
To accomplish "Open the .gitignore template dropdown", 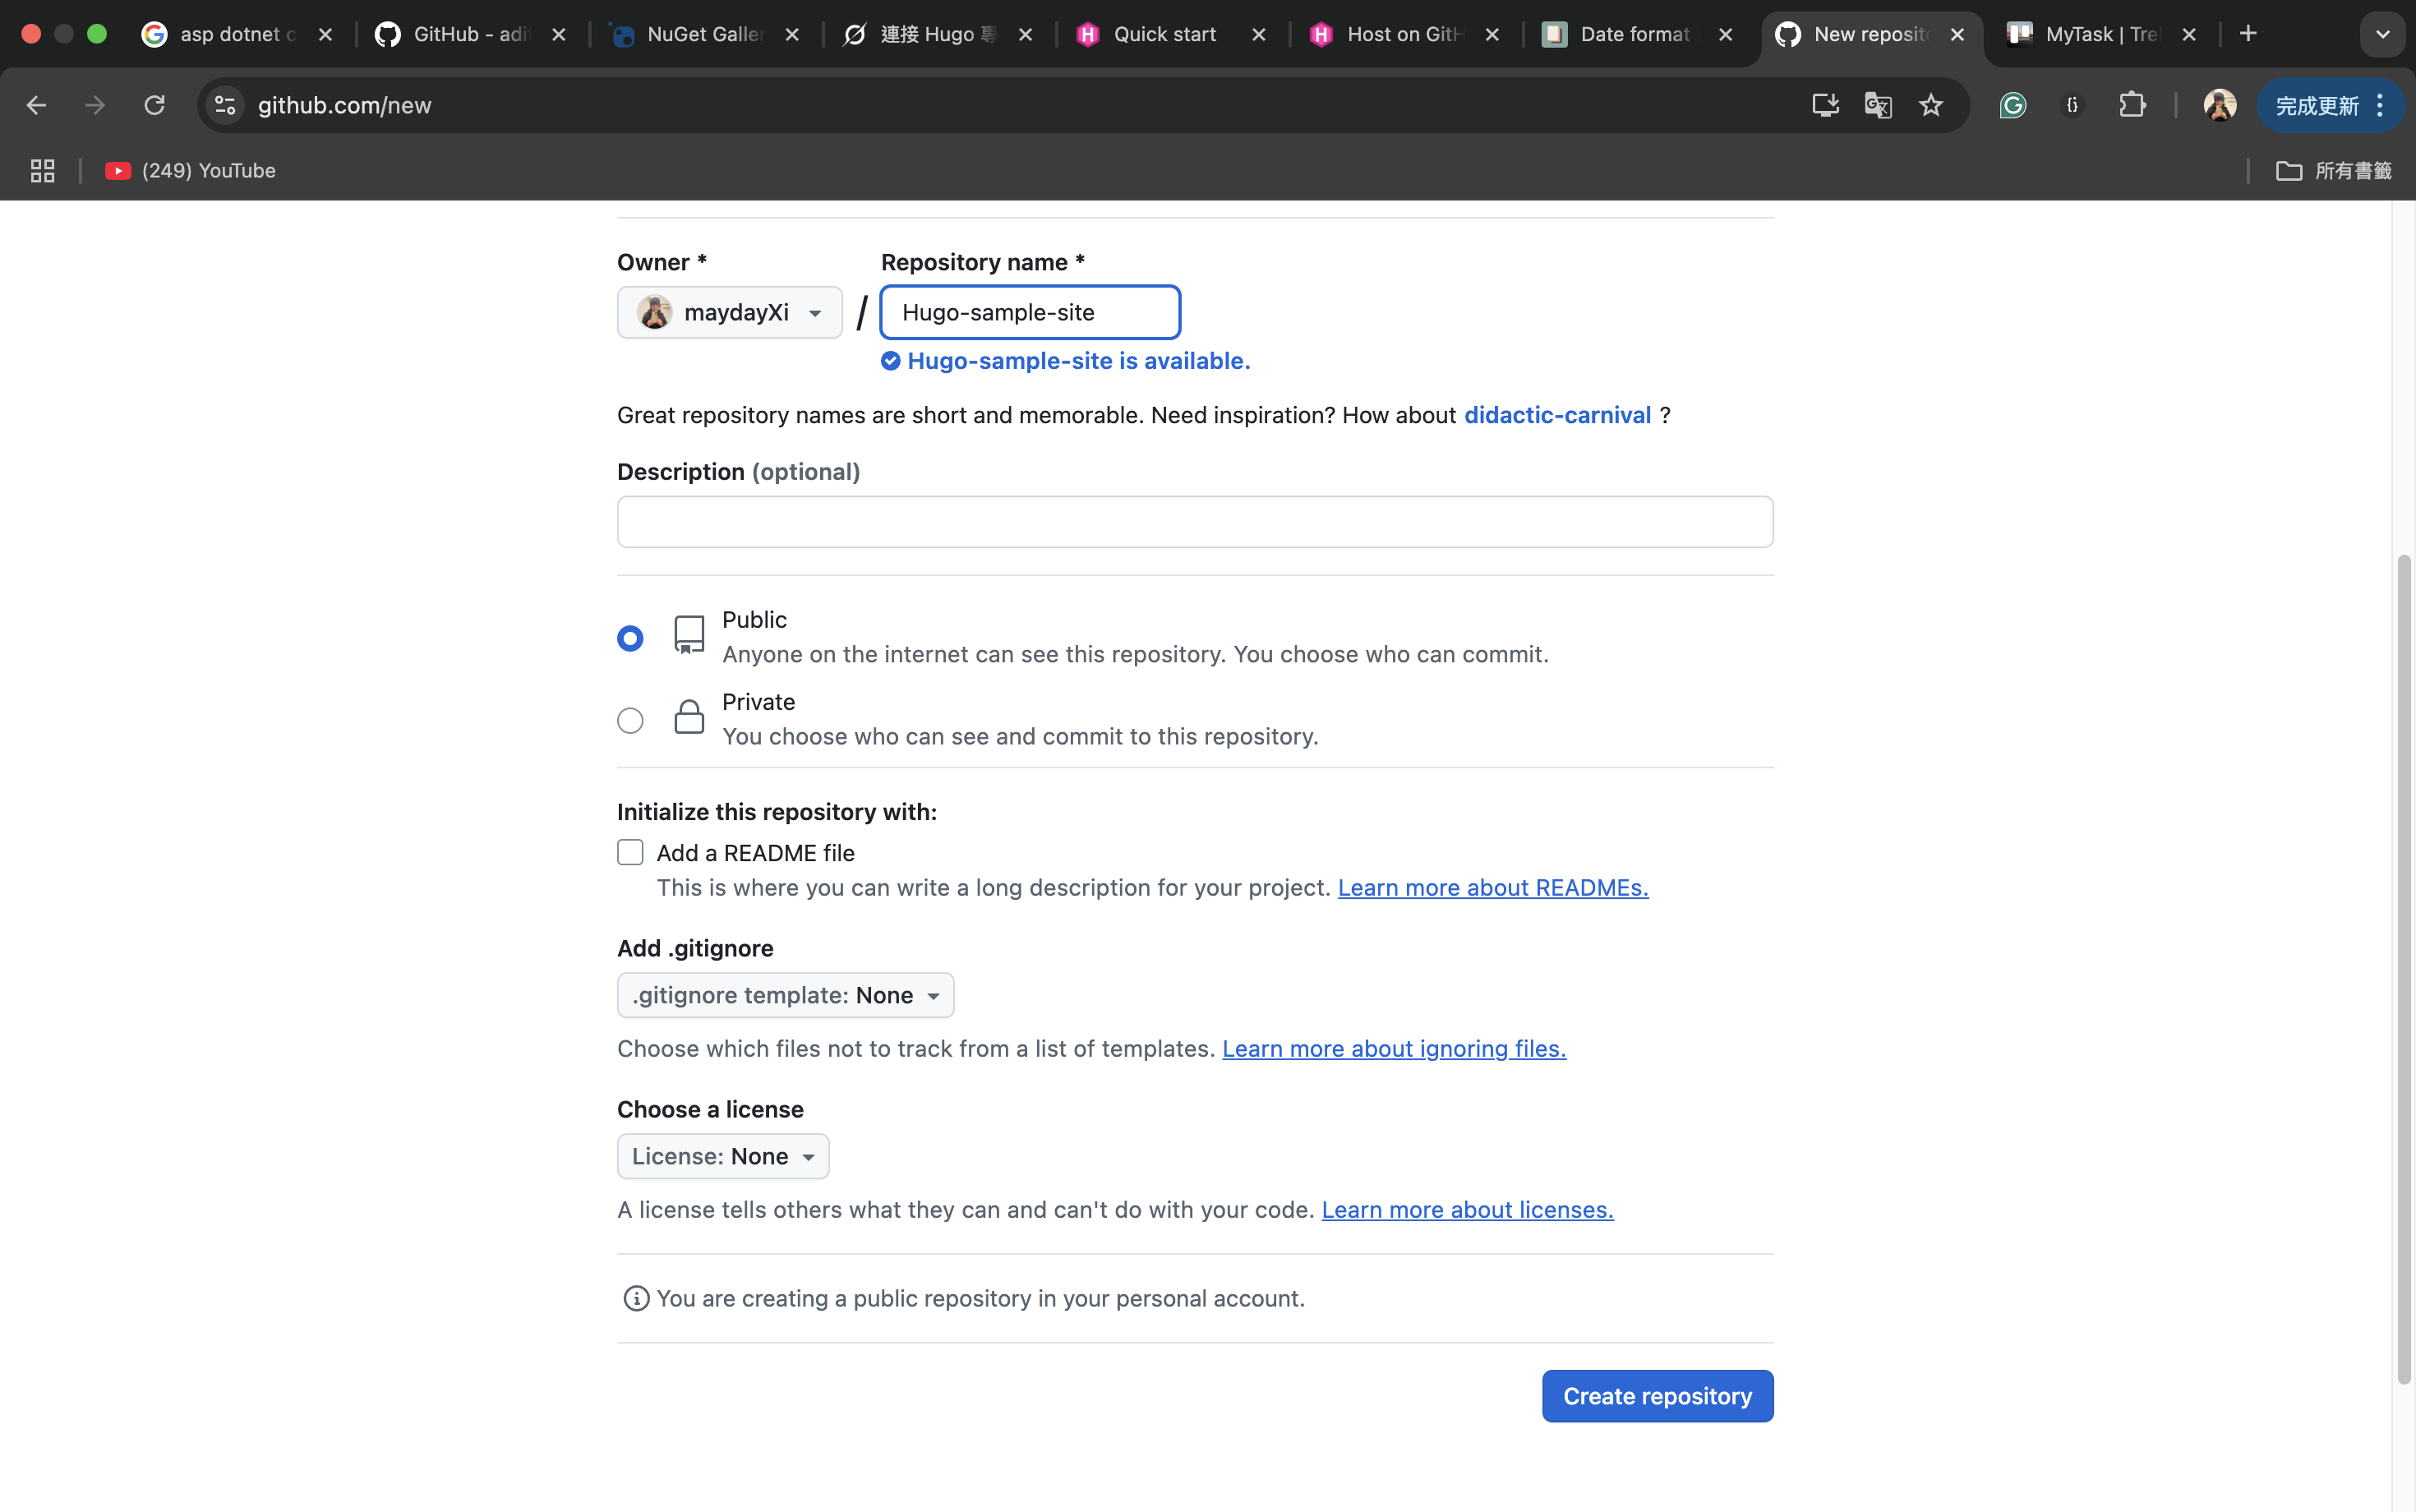I will tap(785, 995).
